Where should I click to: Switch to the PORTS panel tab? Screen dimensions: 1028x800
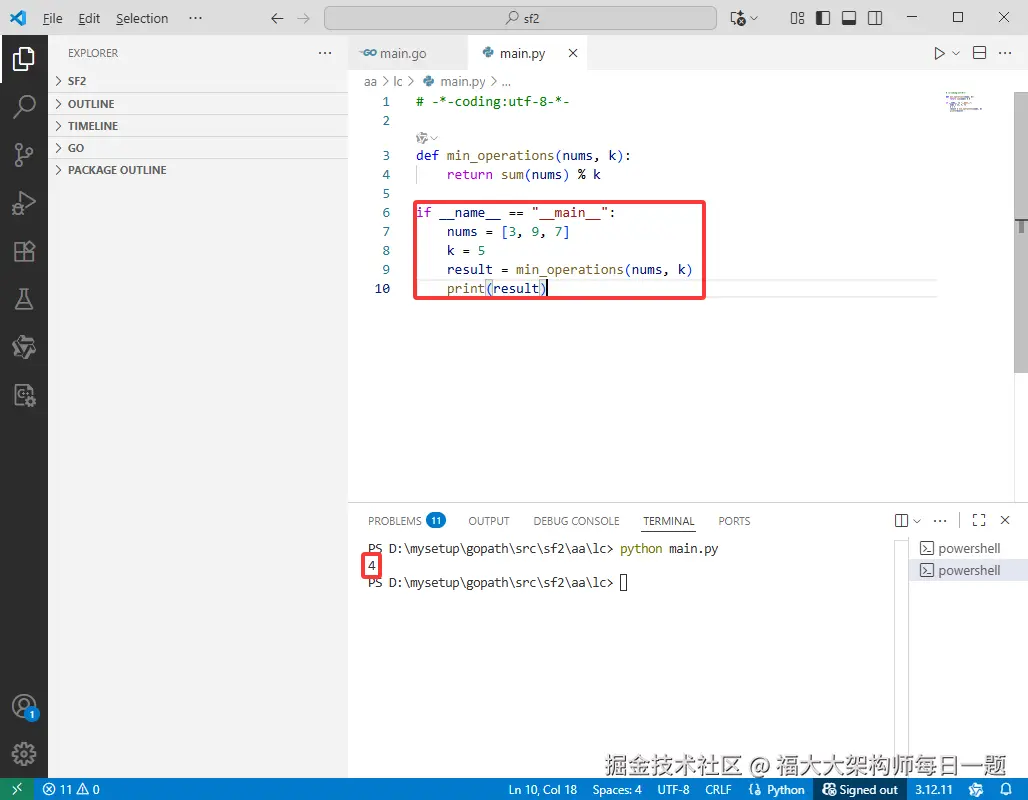tap(734, 521)
